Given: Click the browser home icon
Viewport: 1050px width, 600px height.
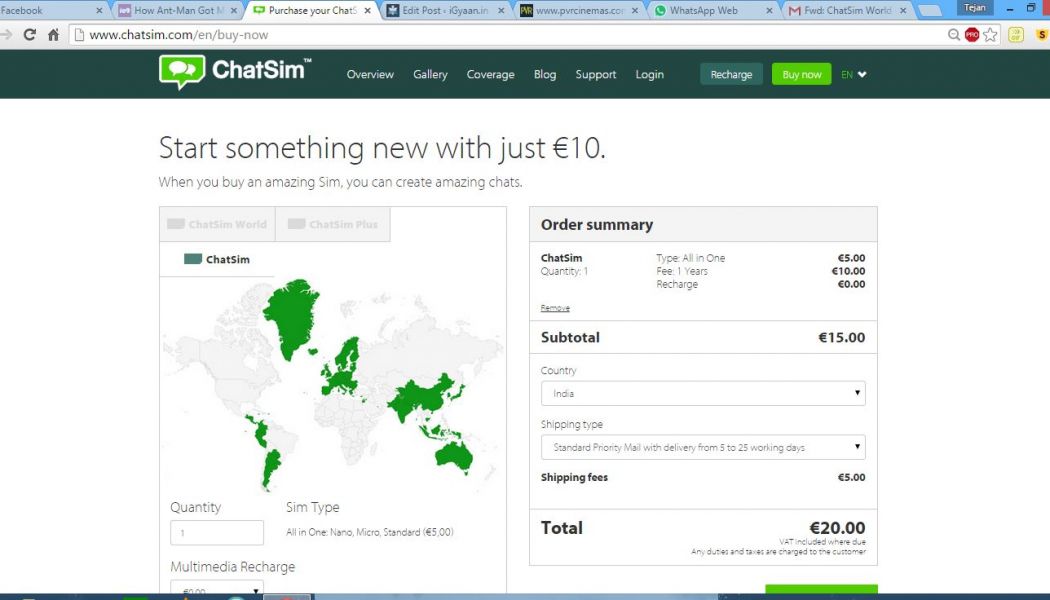Looking at the screenshot, I should (54, 35).
